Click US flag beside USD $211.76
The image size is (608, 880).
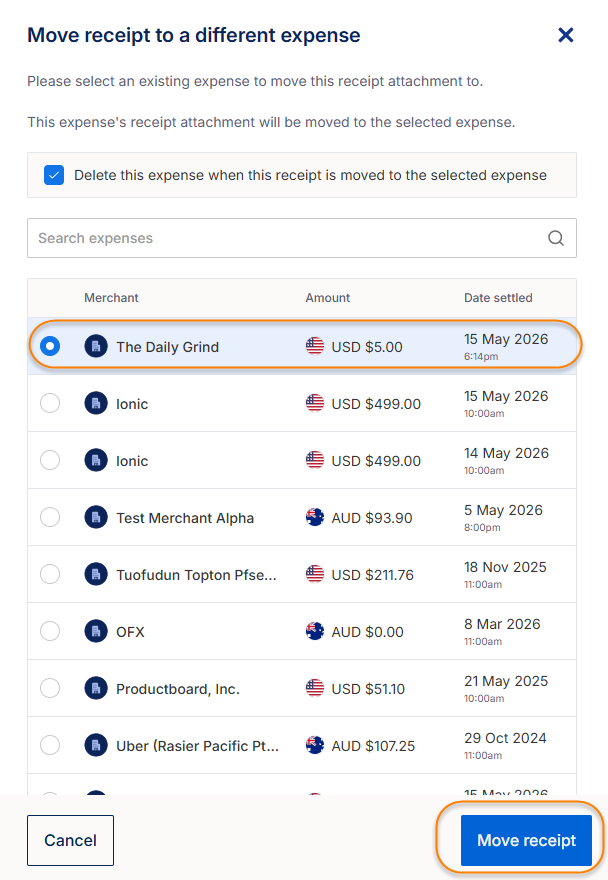tap(315, 574)
